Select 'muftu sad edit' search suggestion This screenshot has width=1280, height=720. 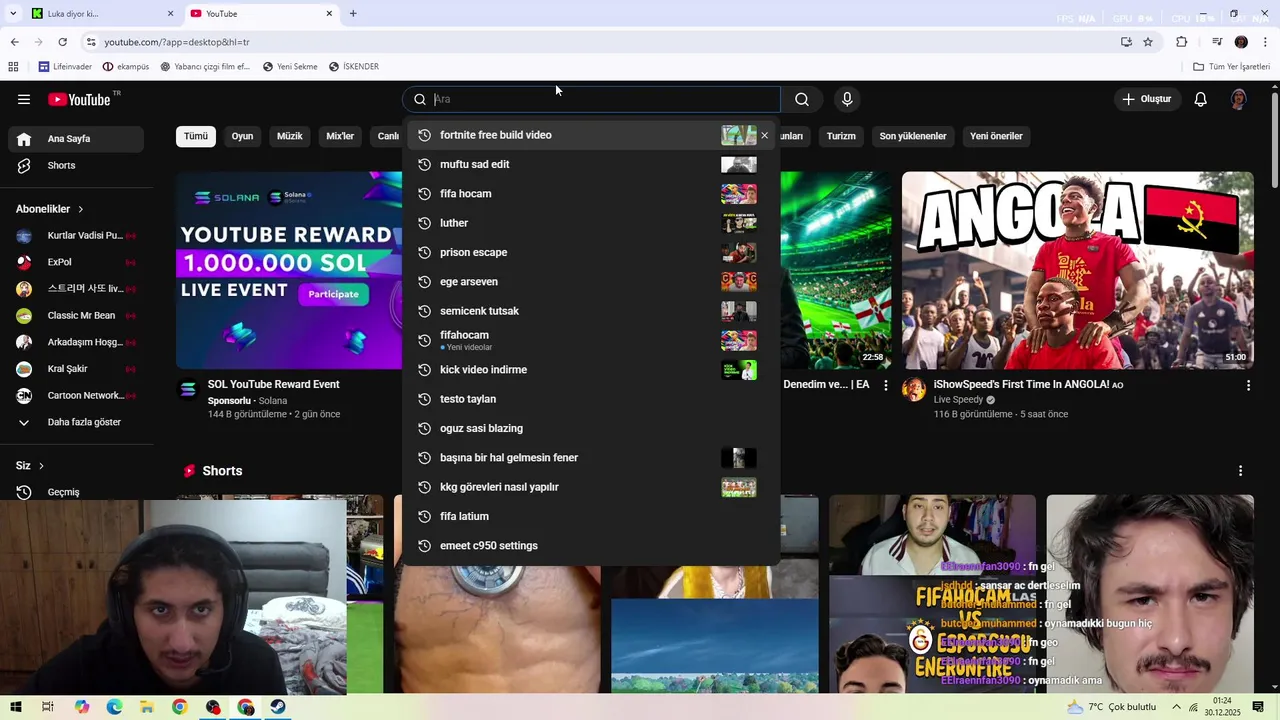pyautogui.click(x=590, y=164)
